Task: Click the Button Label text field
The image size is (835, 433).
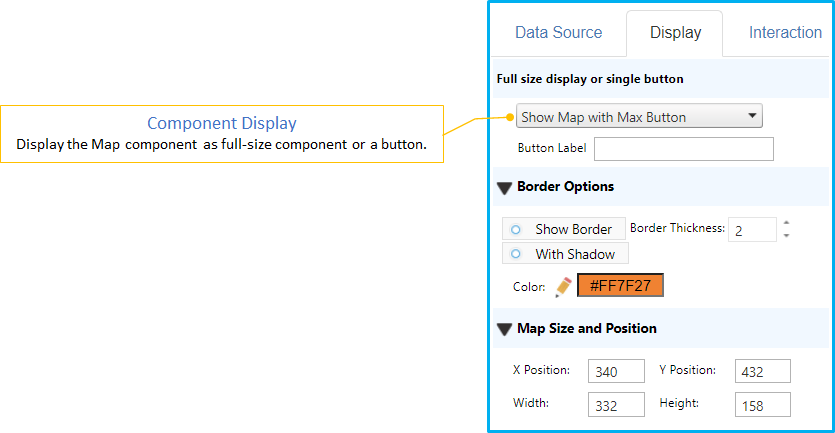Action: (x=684, y=149)
